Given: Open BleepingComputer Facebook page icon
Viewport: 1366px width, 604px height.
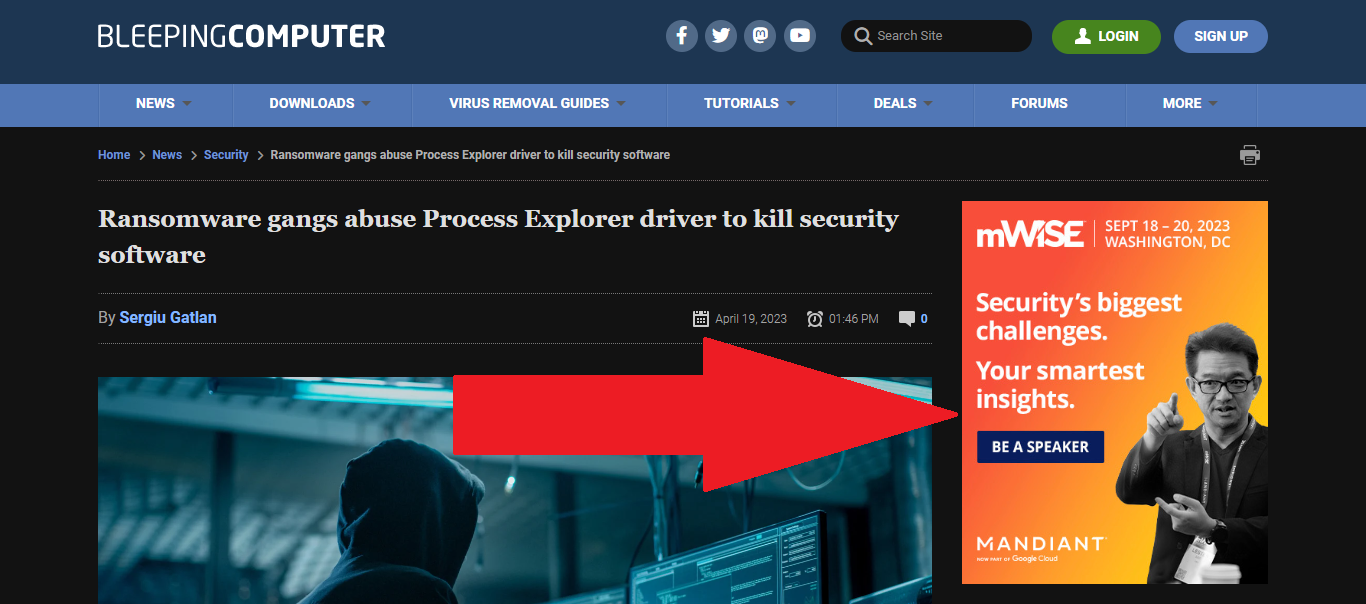Looking at the screenshot, I should click(x=682, y=36).
